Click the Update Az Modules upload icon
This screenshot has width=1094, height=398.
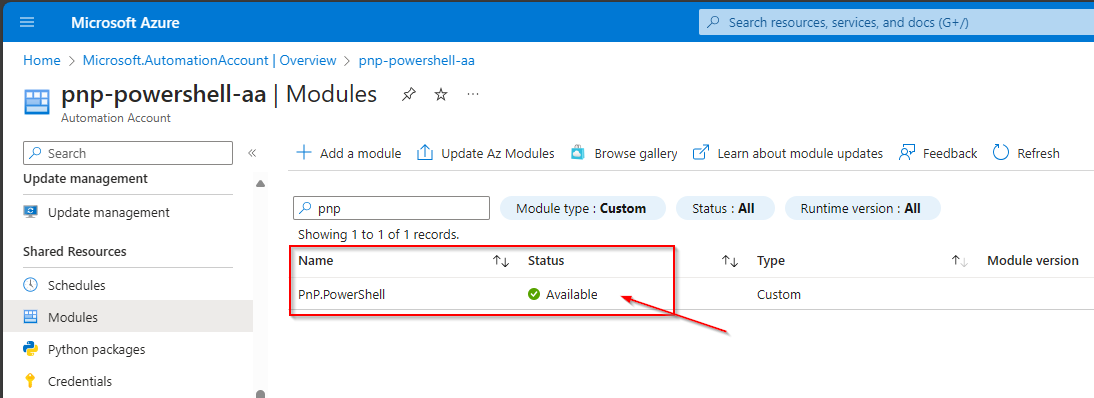pyautogui.click(x=424, y=152)
